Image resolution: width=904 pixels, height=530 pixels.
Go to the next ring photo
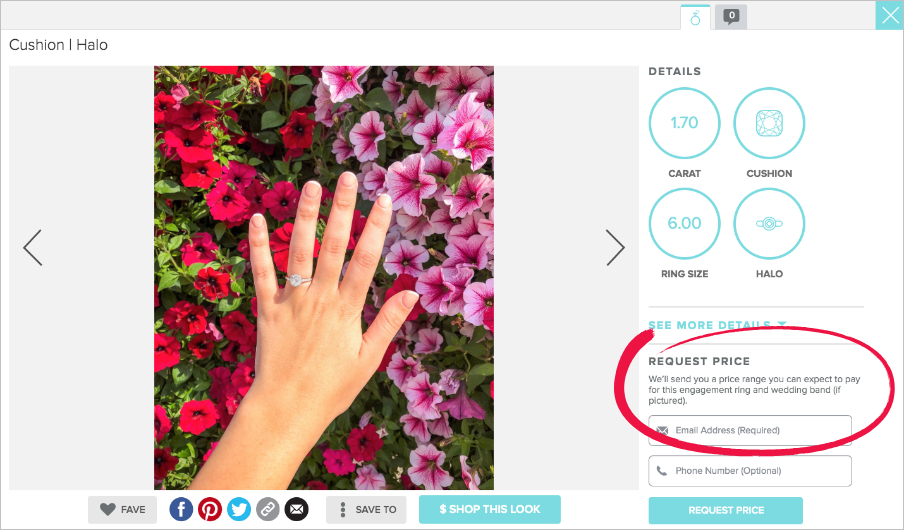click(x=615, y=247)
